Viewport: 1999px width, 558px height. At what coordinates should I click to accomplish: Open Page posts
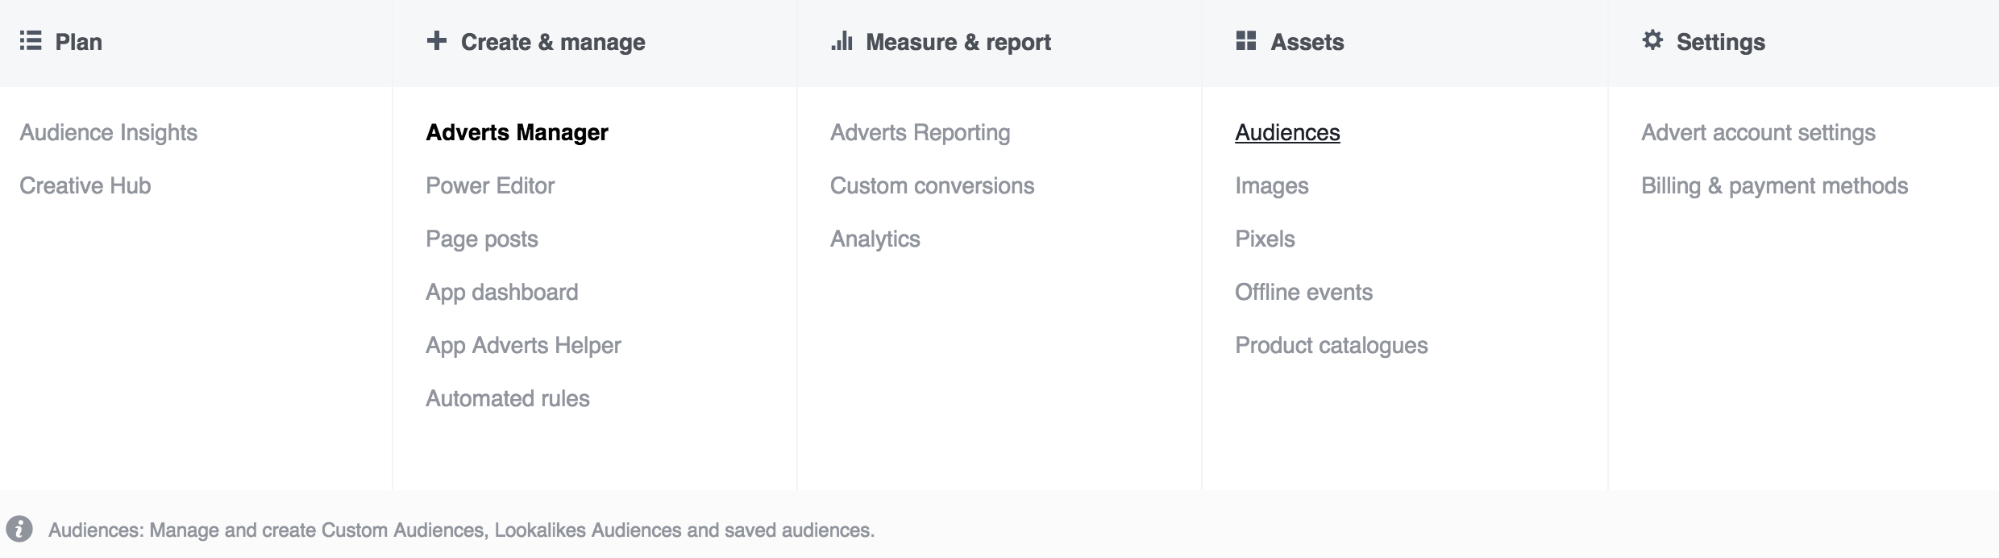click(x=482, y=239)
